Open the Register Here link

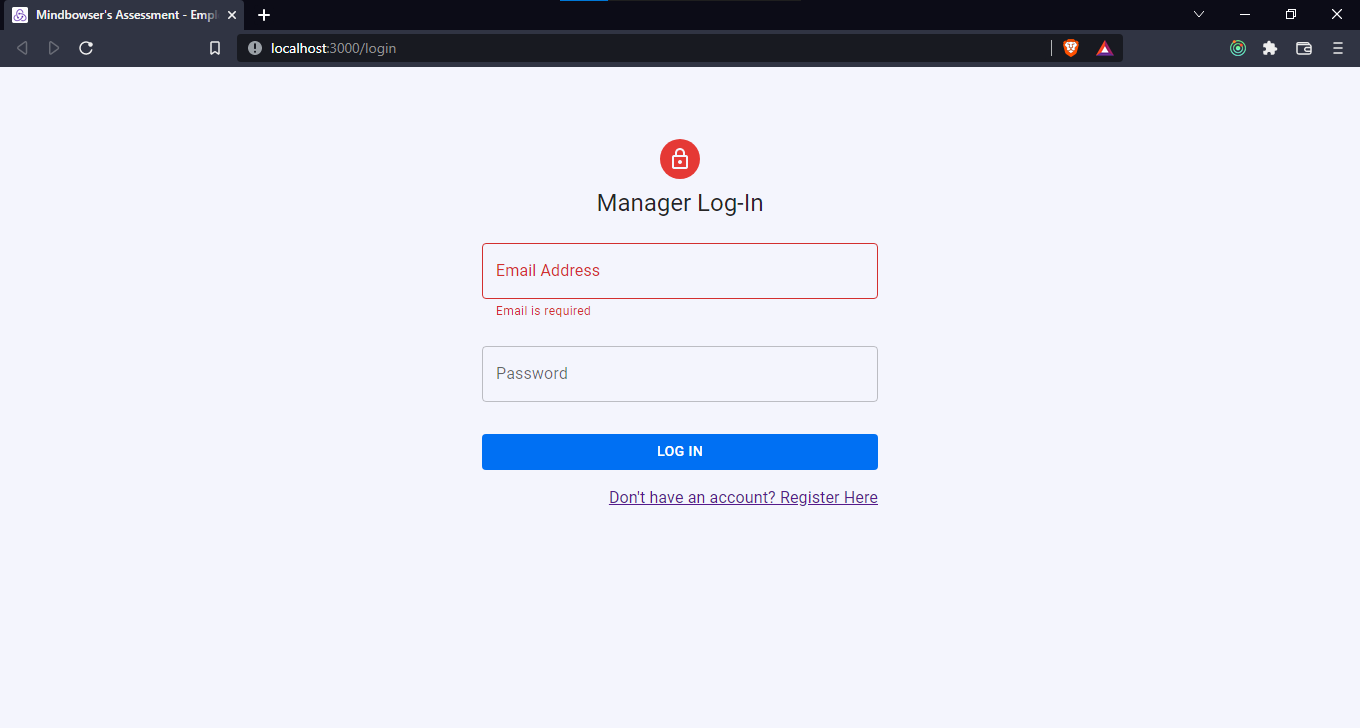click(x=743, y=497)
